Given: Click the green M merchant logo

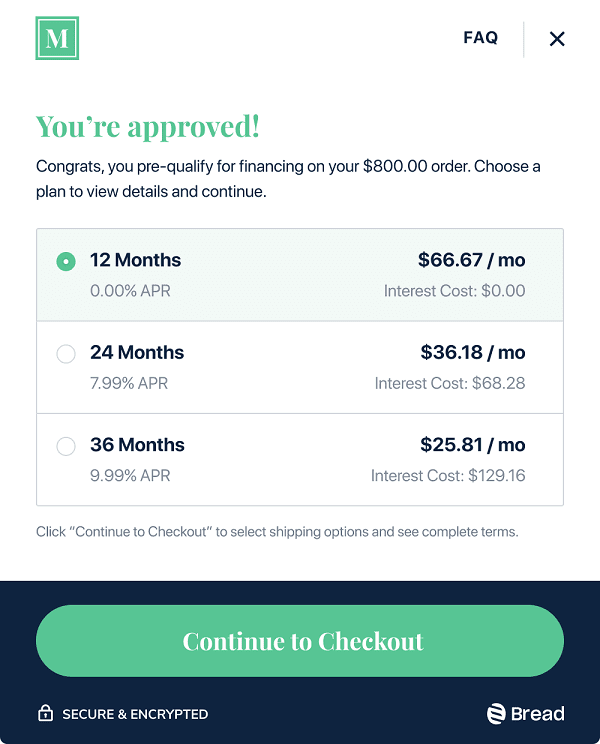Looking at the screenshot, I should pyautogui.click(x=57, y=38).
